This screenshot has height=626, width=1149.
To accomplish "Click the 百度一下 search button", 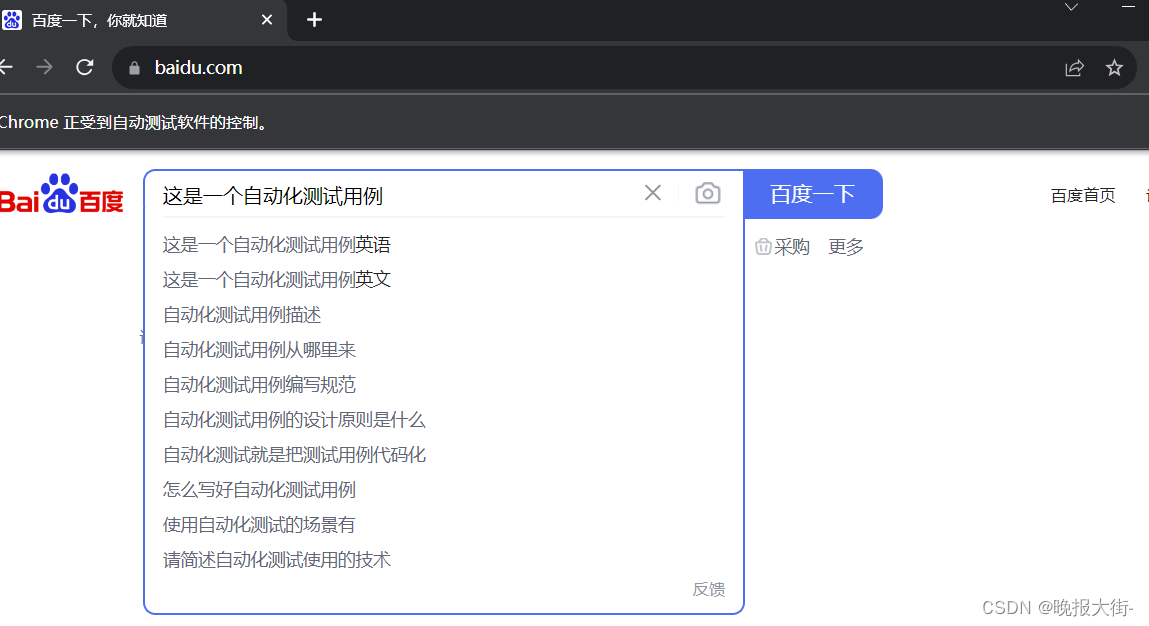I will [813, 193].
